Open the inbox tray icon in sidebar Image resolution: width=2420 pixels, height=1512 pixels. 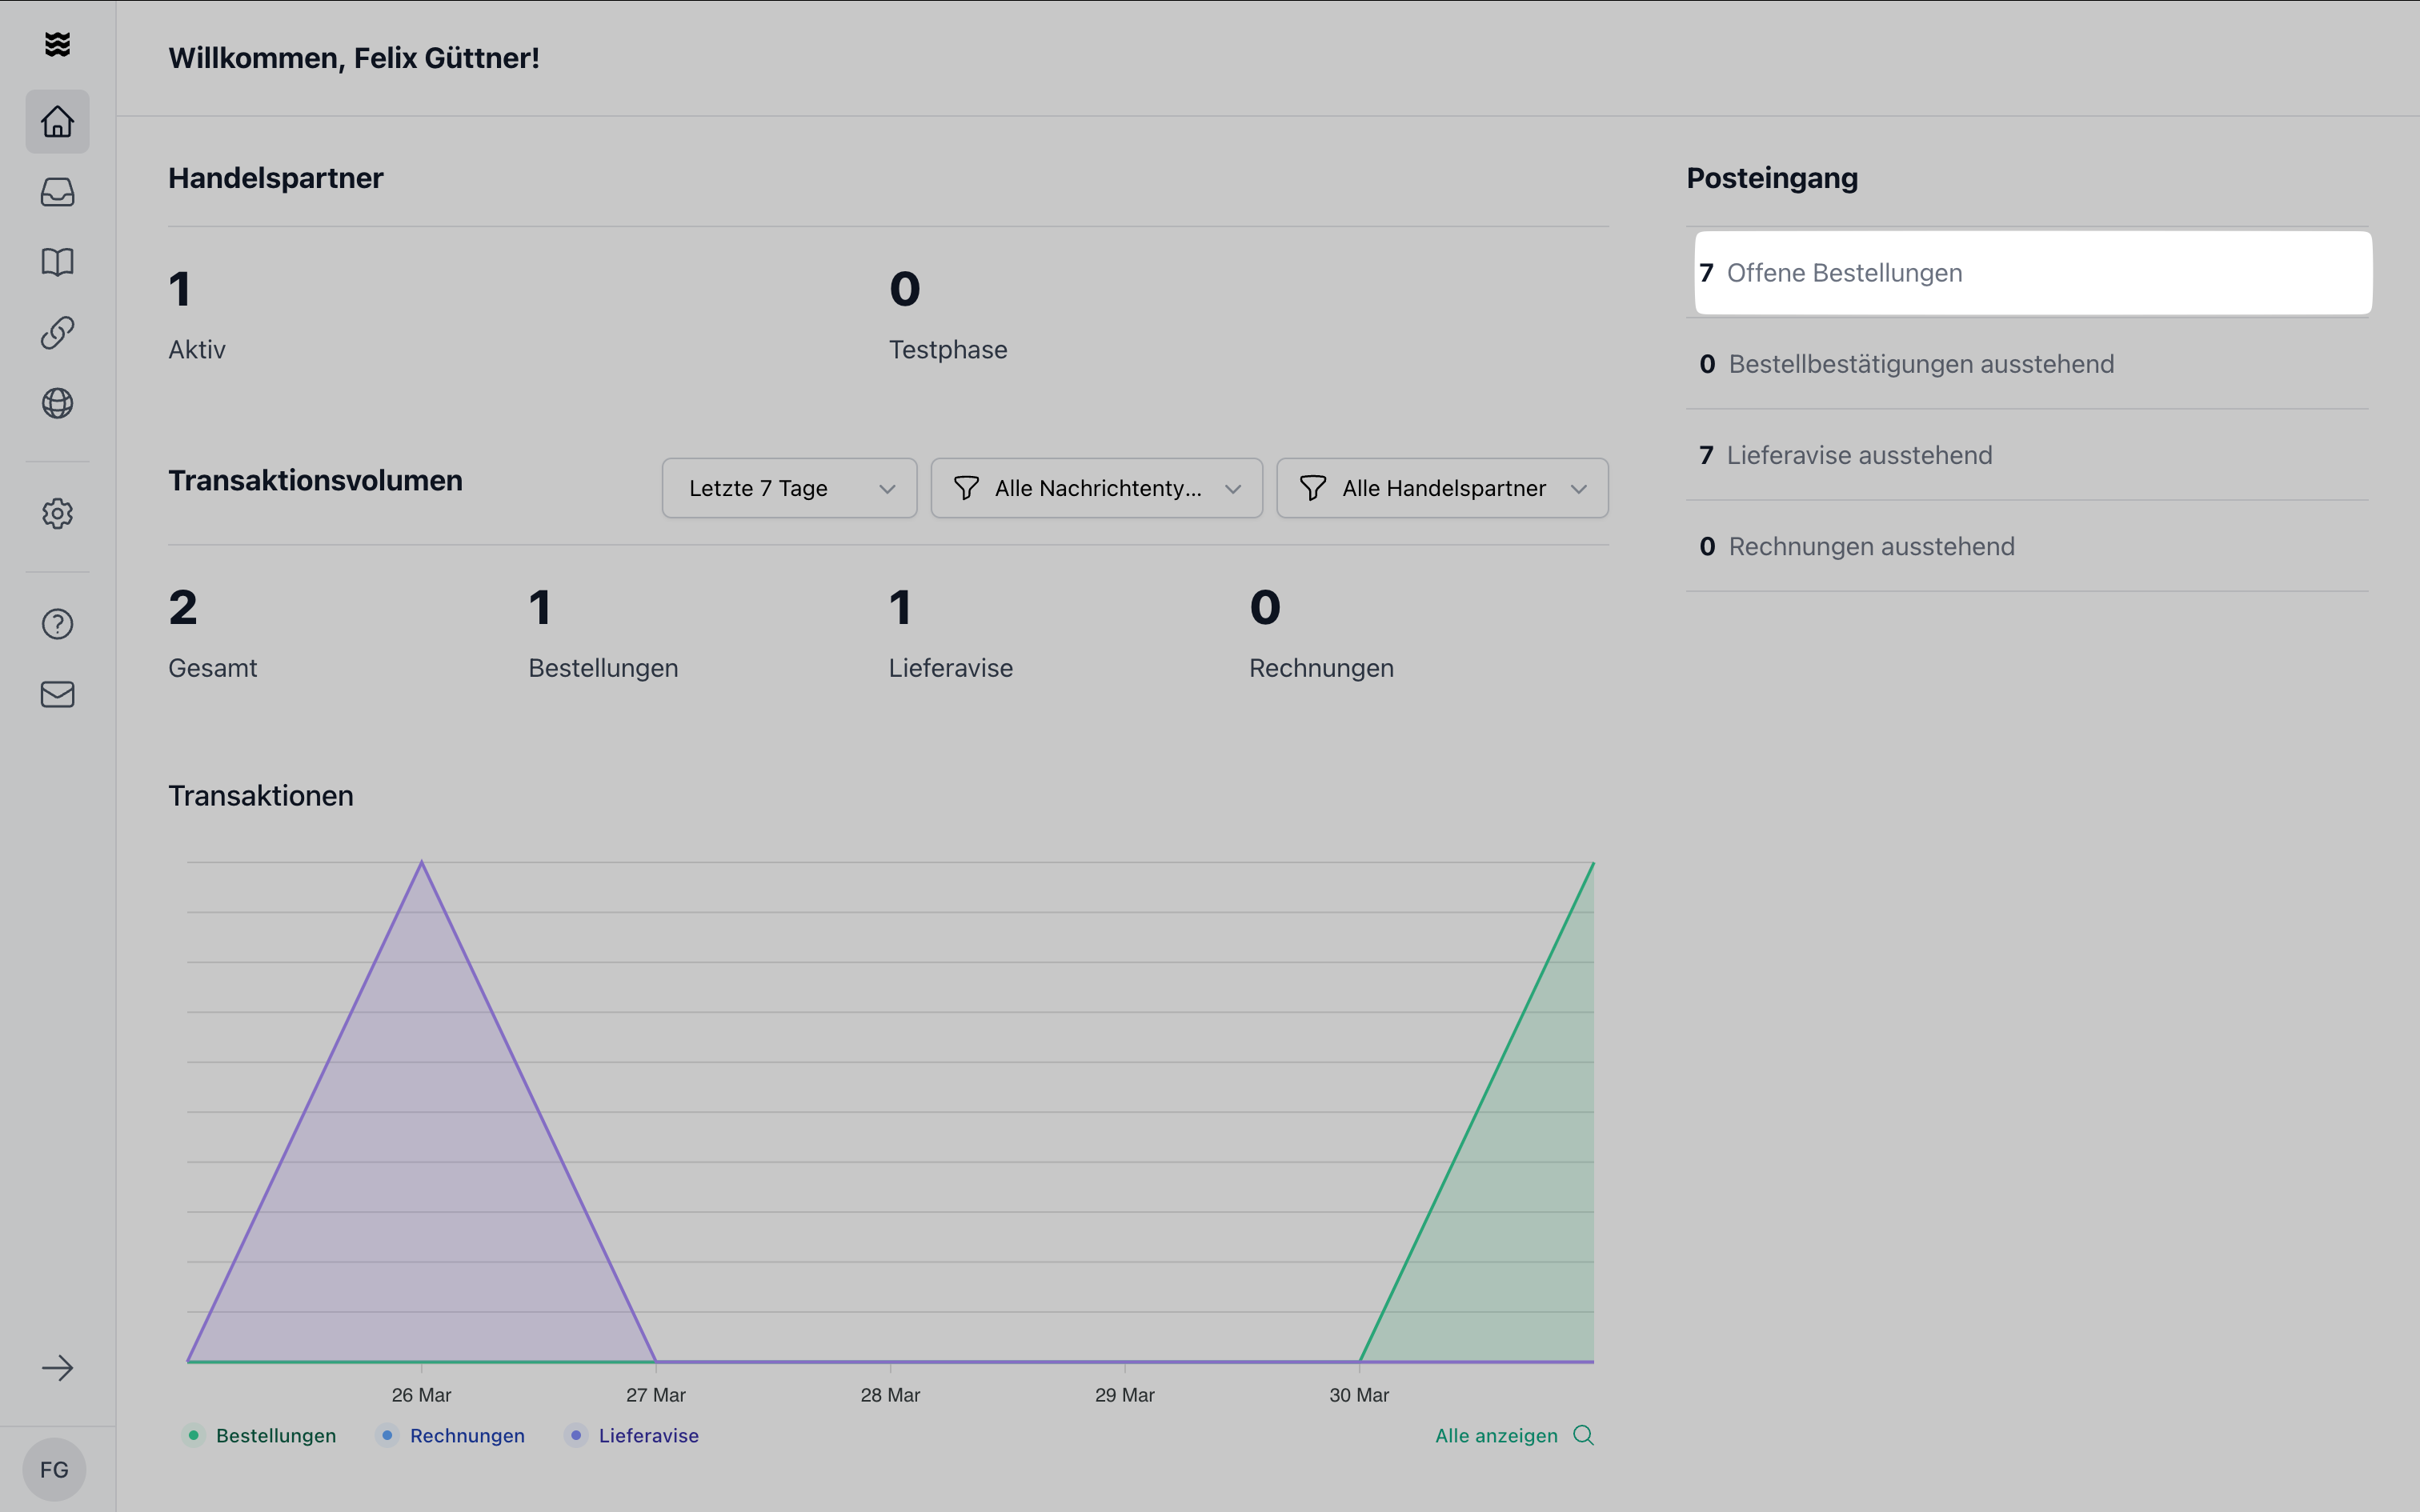(x=57, y=192)
